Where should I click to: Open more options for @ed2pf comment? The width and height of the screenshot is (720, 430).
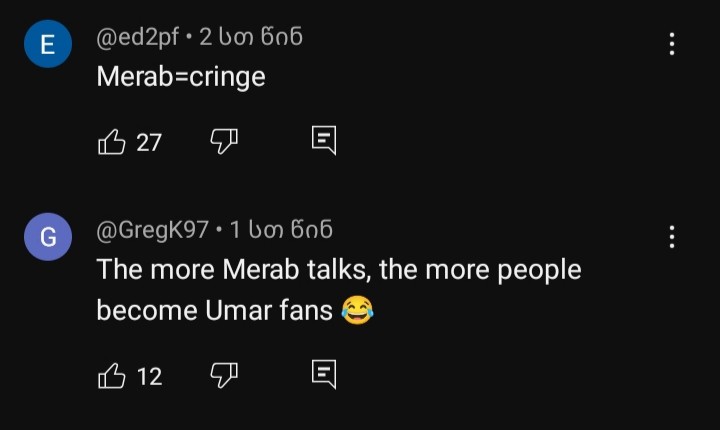[x=672, y=44]
